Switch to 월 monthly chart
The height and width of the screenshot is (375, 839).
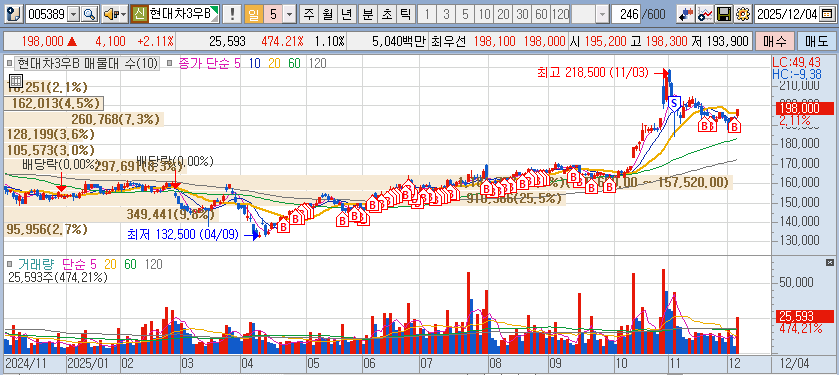click(327, 14)
